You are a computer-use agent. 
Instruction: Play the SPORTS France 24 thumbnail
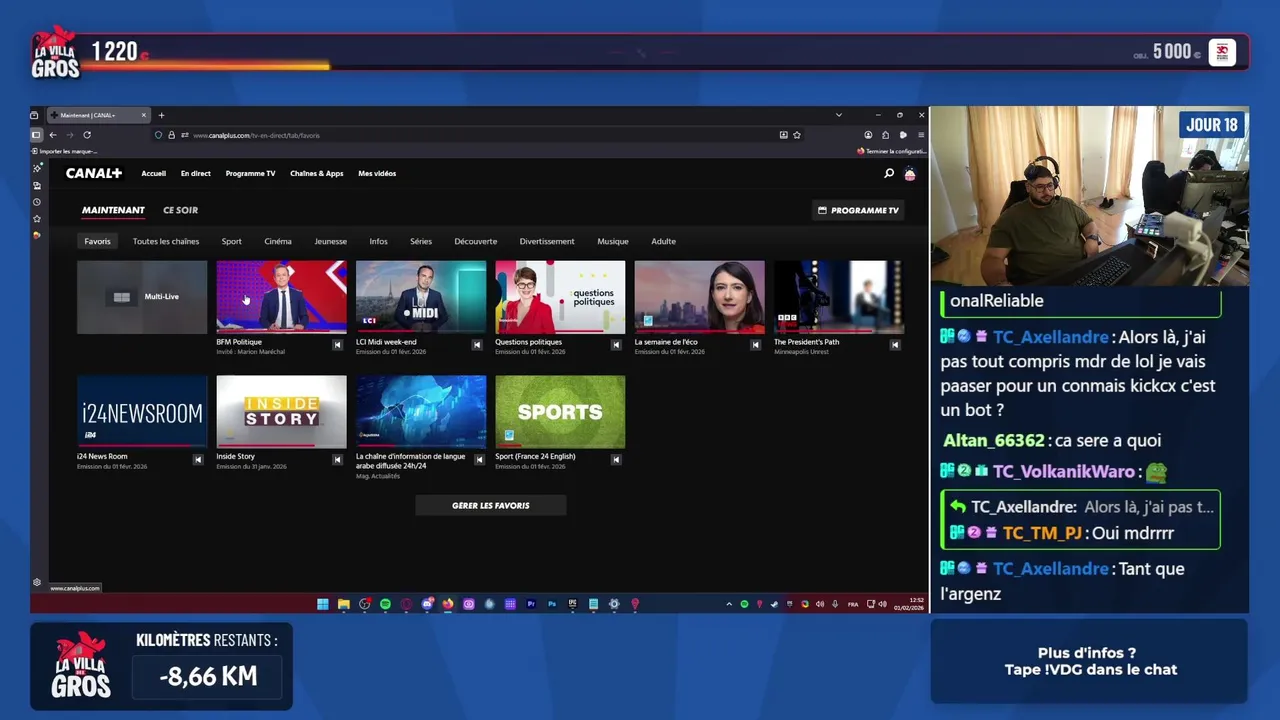click(x=560, y=411)
